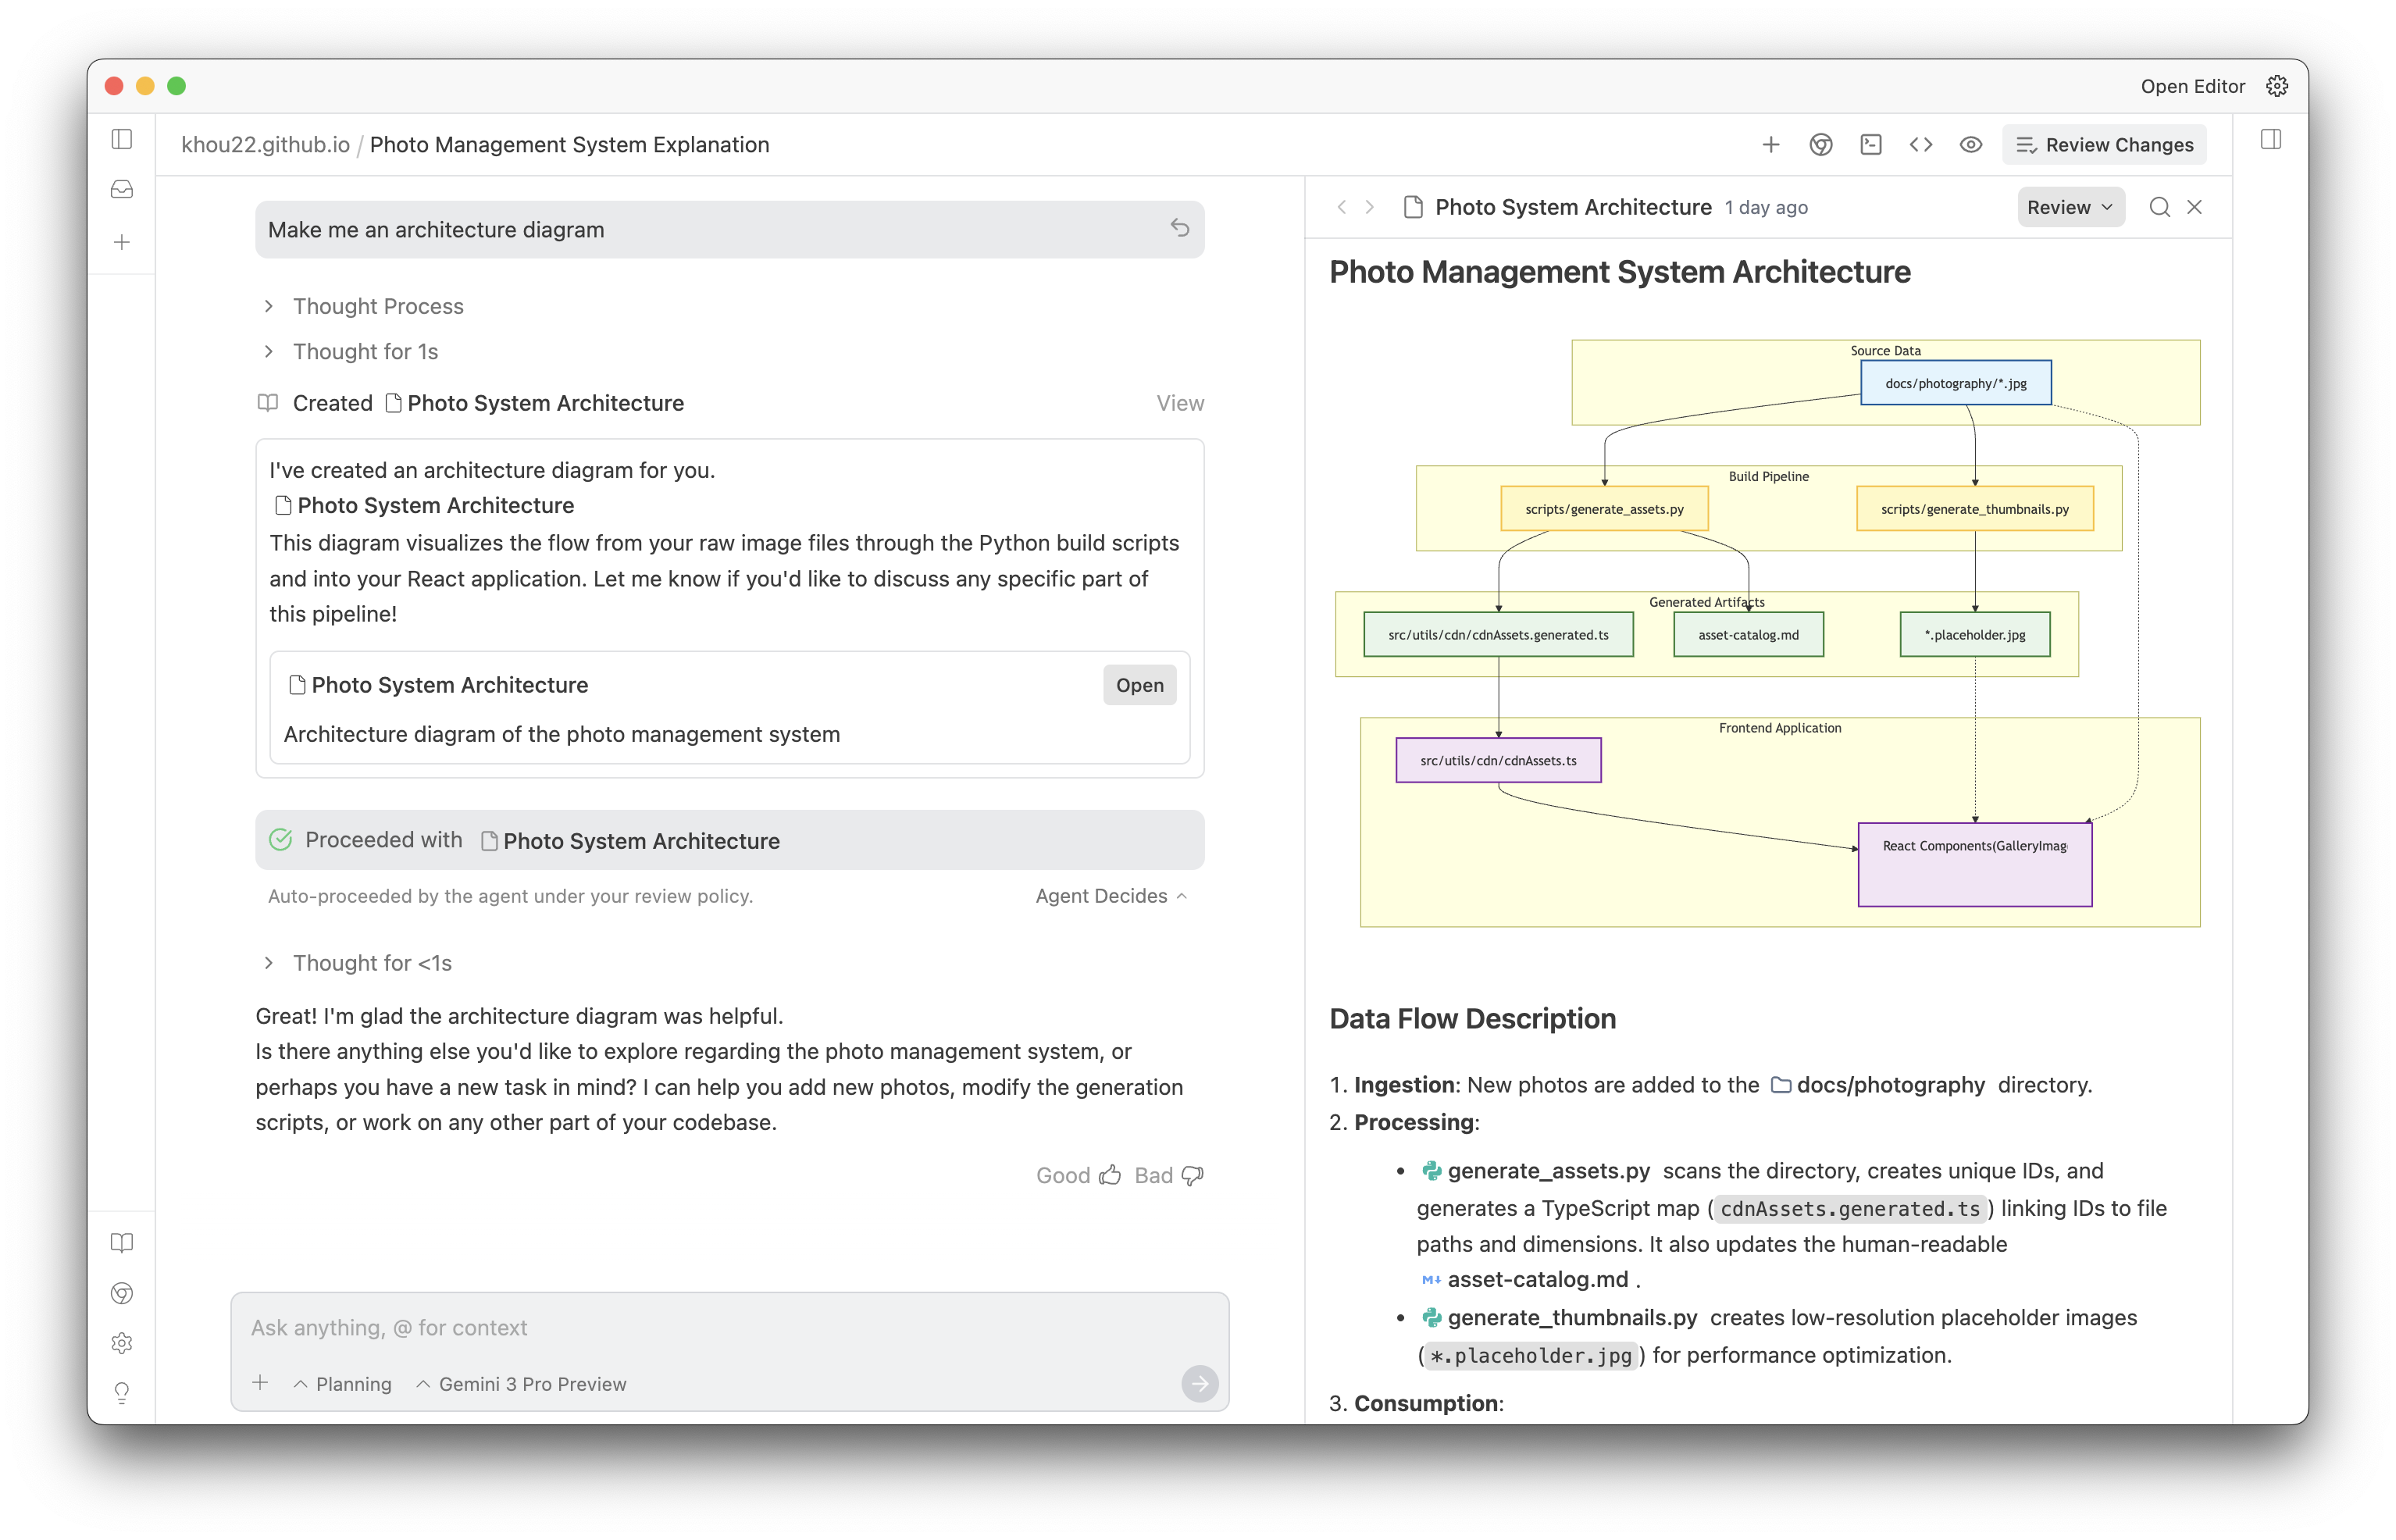Click the Review Changes button
2396x1540 pixels.
[2103, 145]
